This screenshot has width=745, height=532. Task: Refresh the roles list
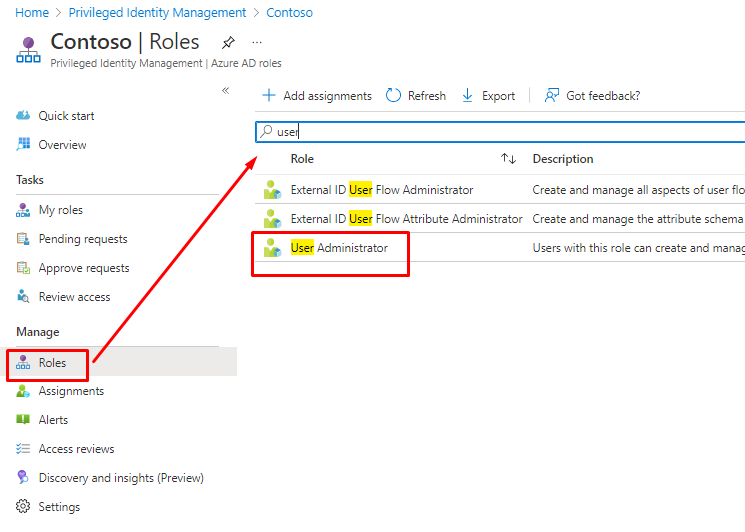[x=416, y=96]
